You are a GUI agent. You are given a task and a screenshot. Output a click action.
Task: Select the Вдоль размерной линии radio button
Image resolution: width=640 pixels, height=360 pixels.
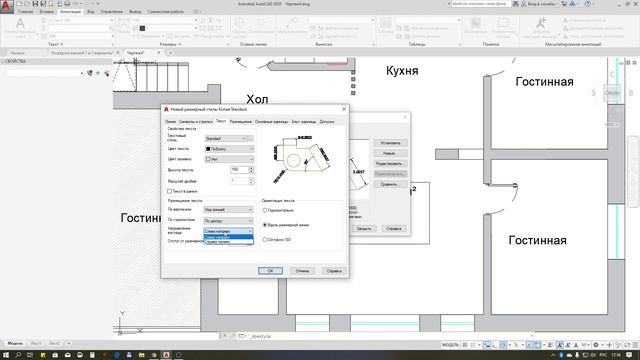(x=264, y=225)
